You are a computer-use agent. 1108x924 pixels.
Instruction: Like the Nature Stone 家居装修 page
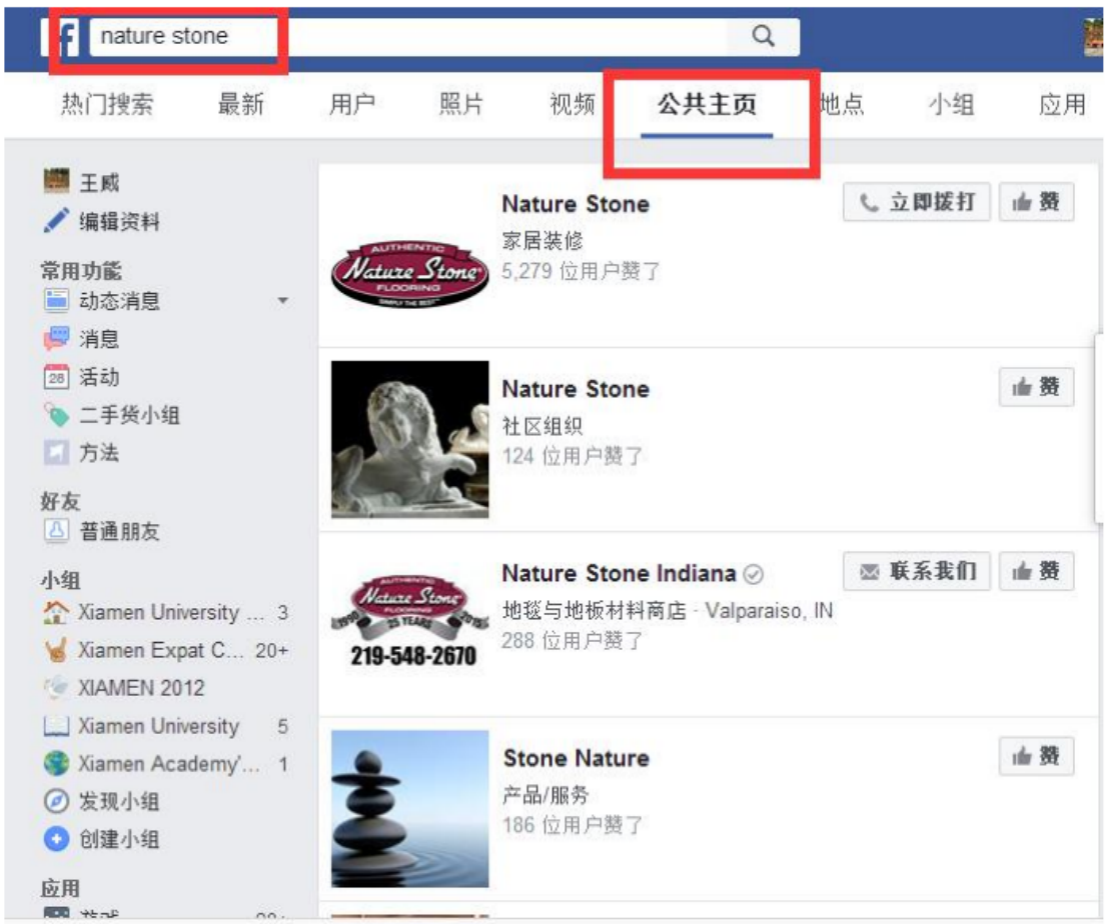tap(1037, 202)
